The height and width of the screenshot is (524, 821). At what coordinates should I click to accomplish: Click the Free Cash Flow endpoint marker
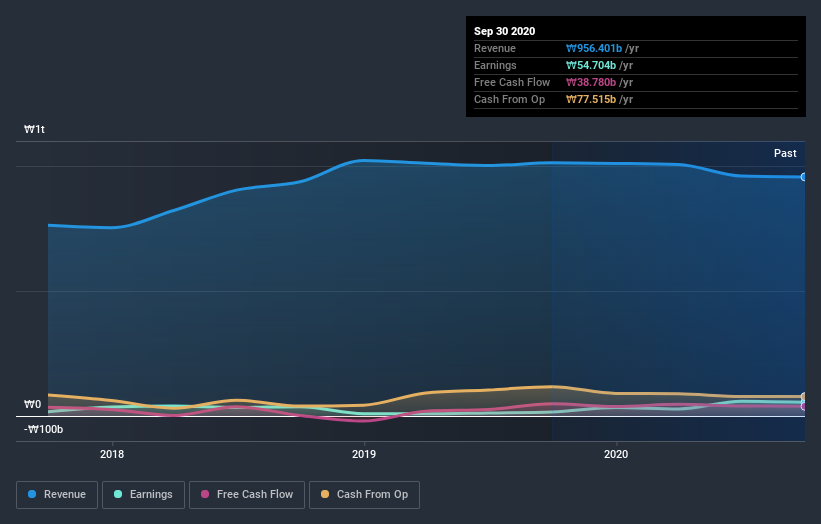[804, 406]
